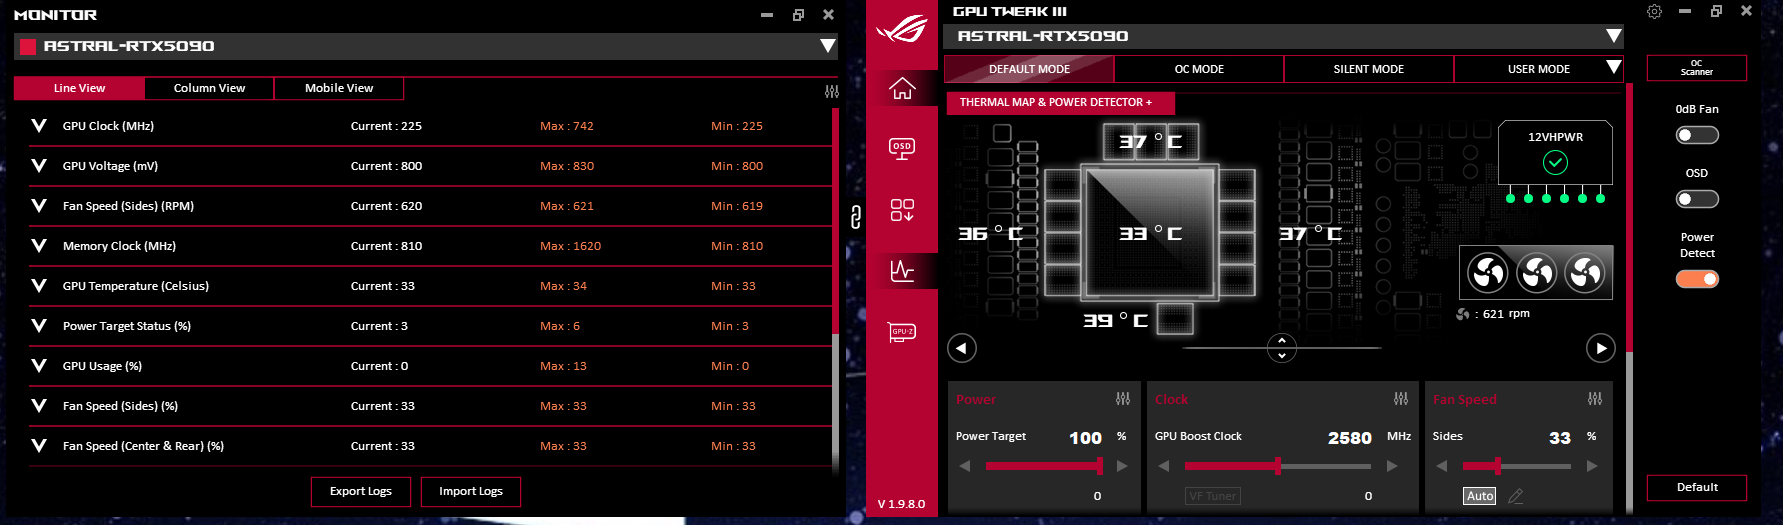Select OC Mode
1783x525 pixels.
(1199, 69)
